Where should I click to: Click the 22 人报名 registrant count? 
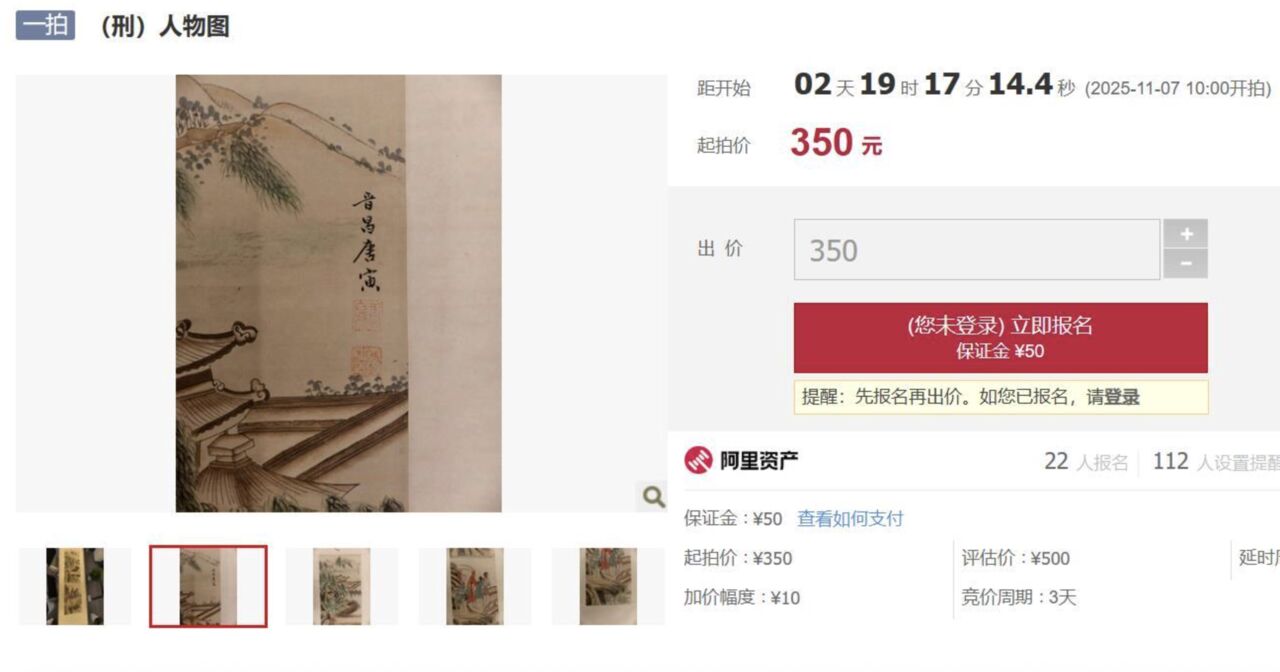click(1086, 462)
